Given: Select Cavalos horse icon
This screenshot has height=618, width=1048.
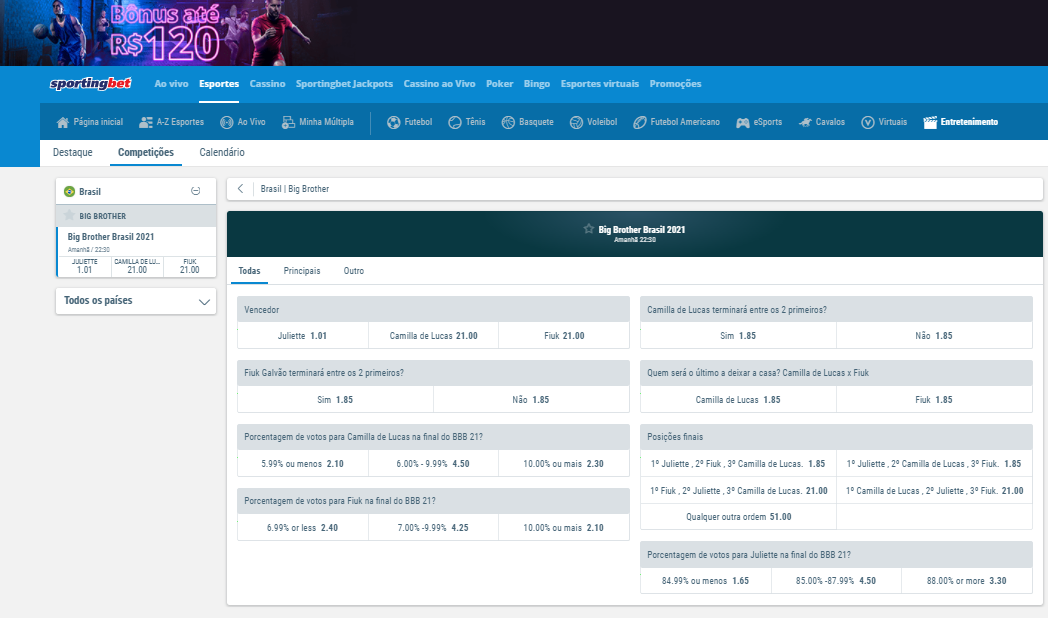Looking at the screenshot, I should (x=805, y=122).
